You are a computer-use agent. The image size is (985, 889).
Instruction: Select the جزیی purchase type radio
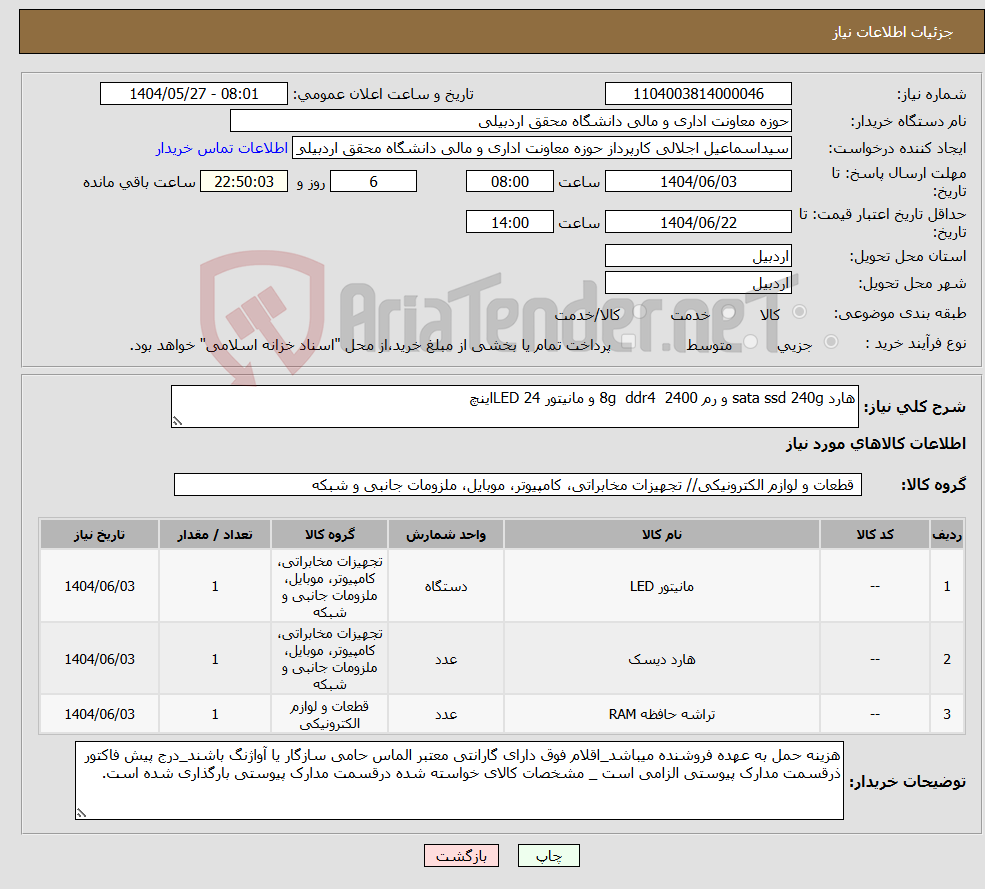point(830,342)
